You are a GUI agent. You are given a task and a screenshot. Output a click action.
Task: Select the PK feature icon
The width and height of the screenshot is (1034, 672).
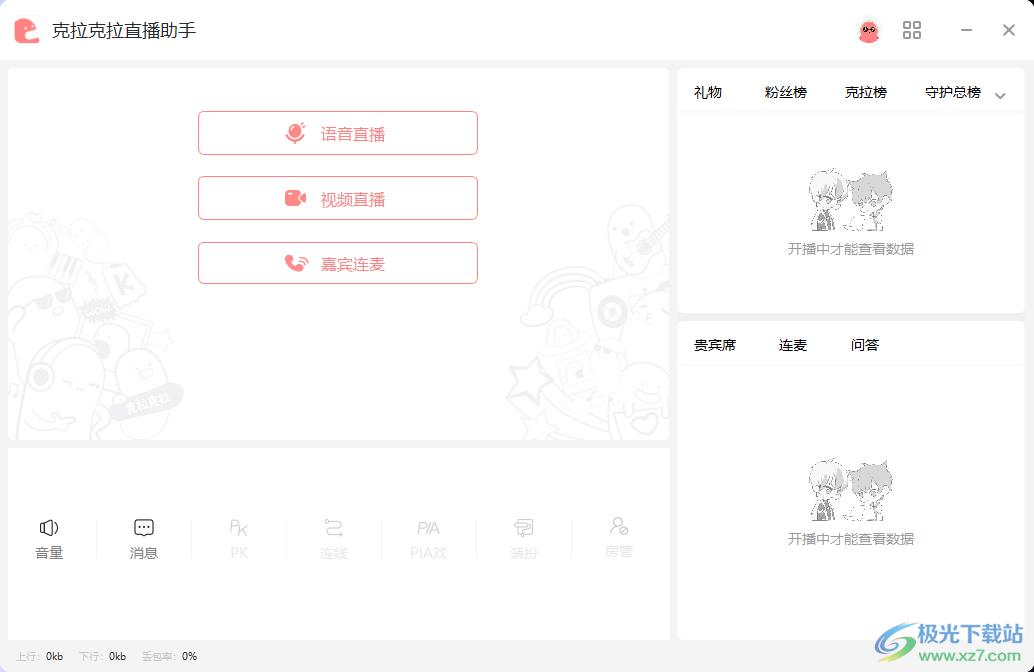[x=237, y=538]
